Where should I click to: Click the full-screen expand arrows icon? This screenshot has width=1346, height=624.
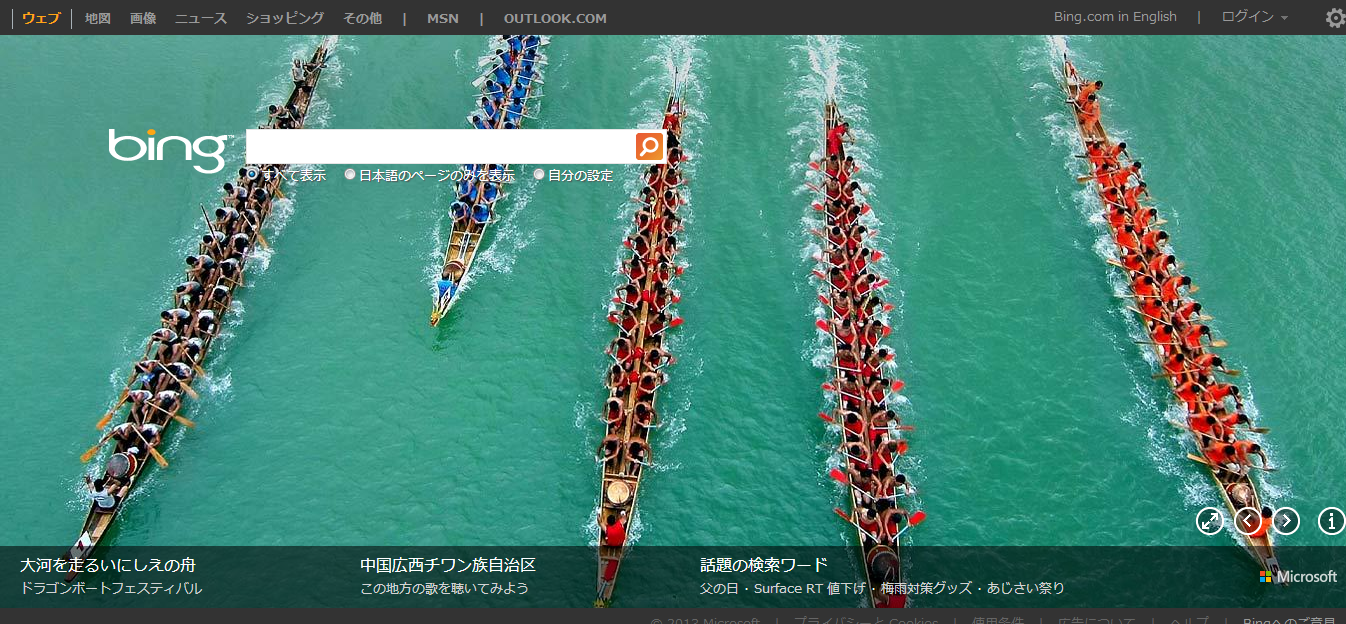1210,521
